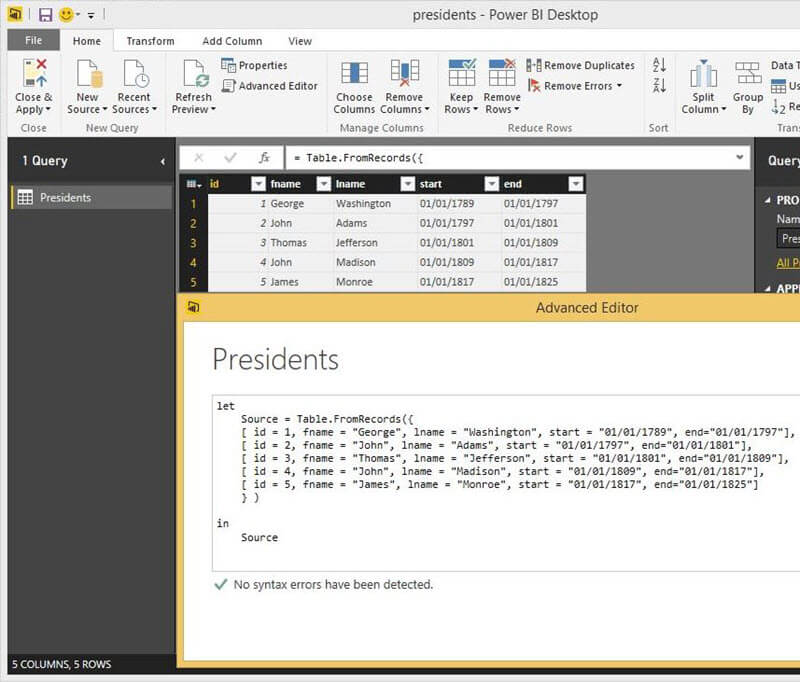
Task: Open the Advanced Editor ribbon button
Action: [269, 86]
